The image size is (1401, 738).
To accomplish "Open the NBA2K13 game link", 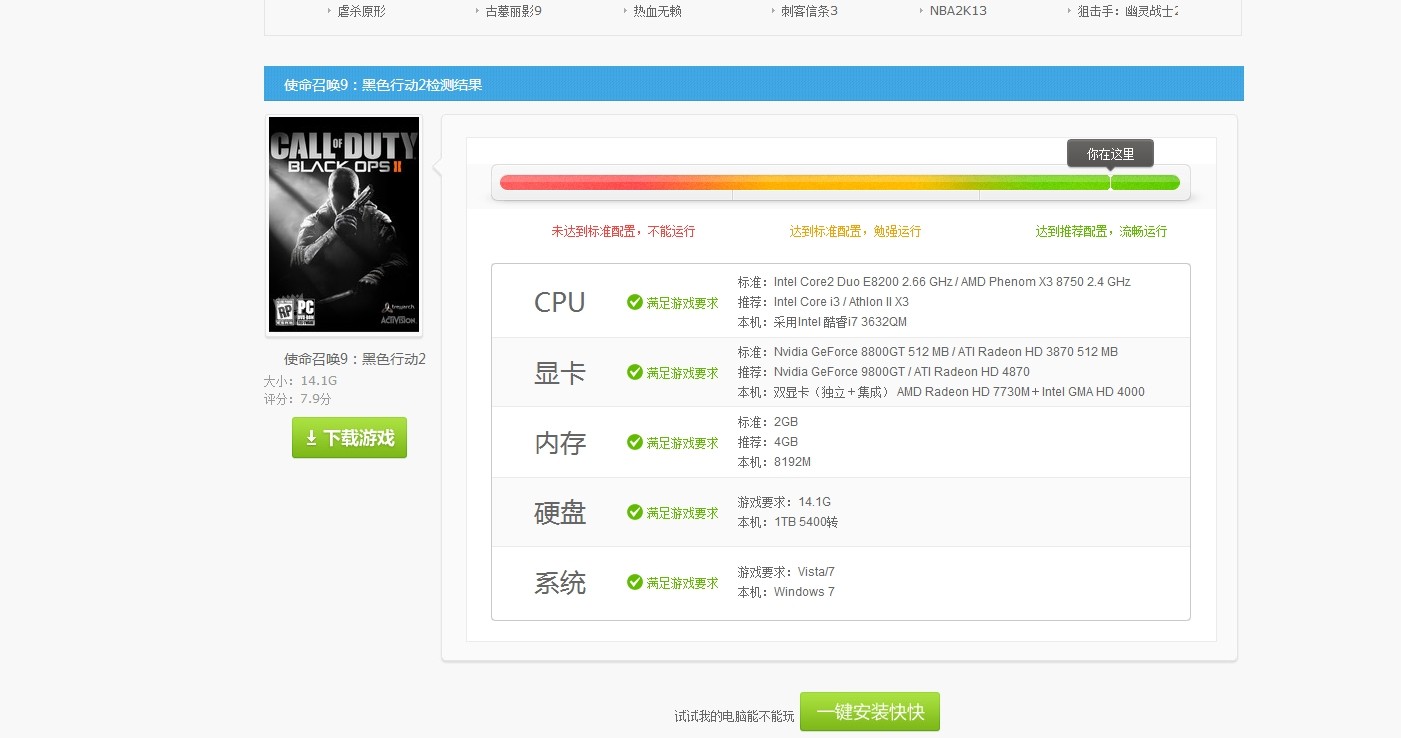I will pos(951,11).
